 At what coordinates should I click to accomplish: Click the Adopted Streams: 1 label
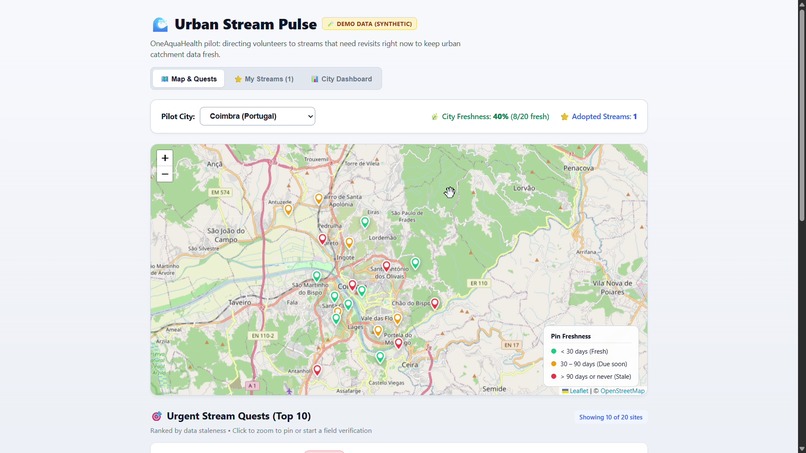click(604, 117)
